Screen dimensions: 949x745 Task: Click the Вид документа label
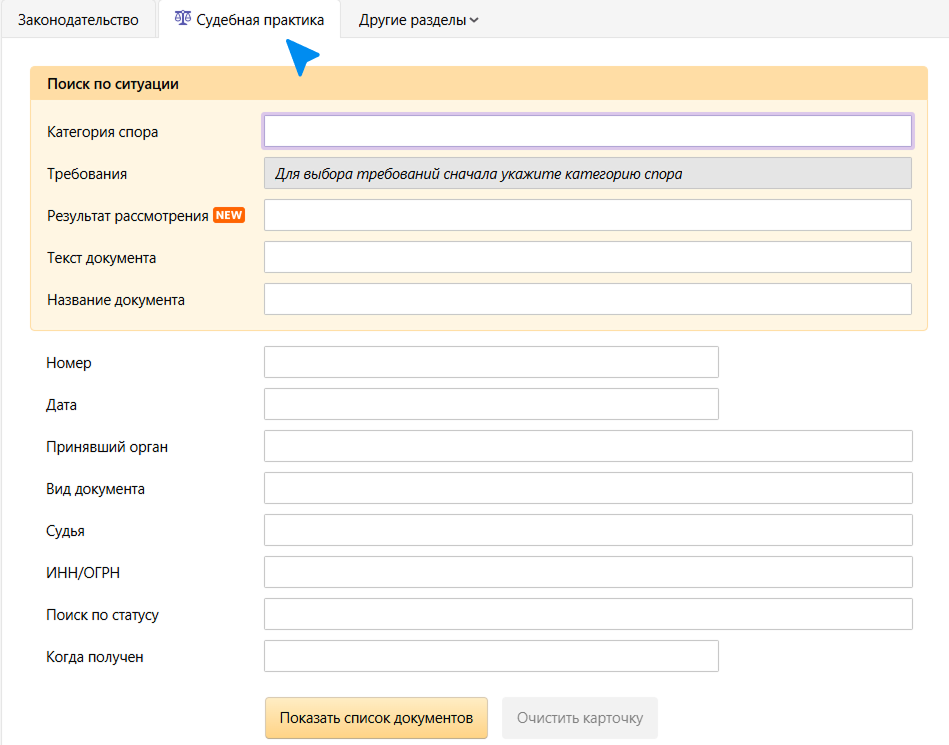(96, 489)
